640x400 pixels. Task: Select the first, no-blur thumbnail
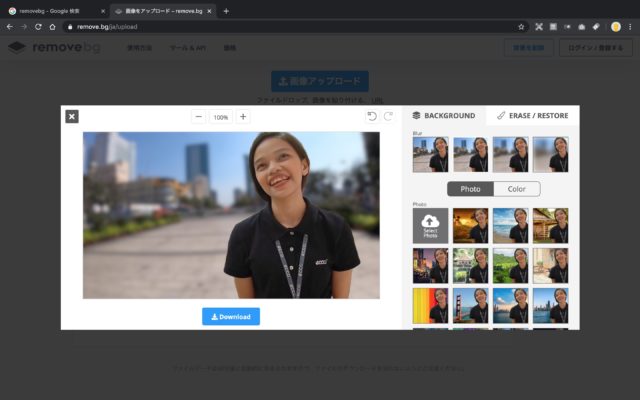tap(430, 155)
